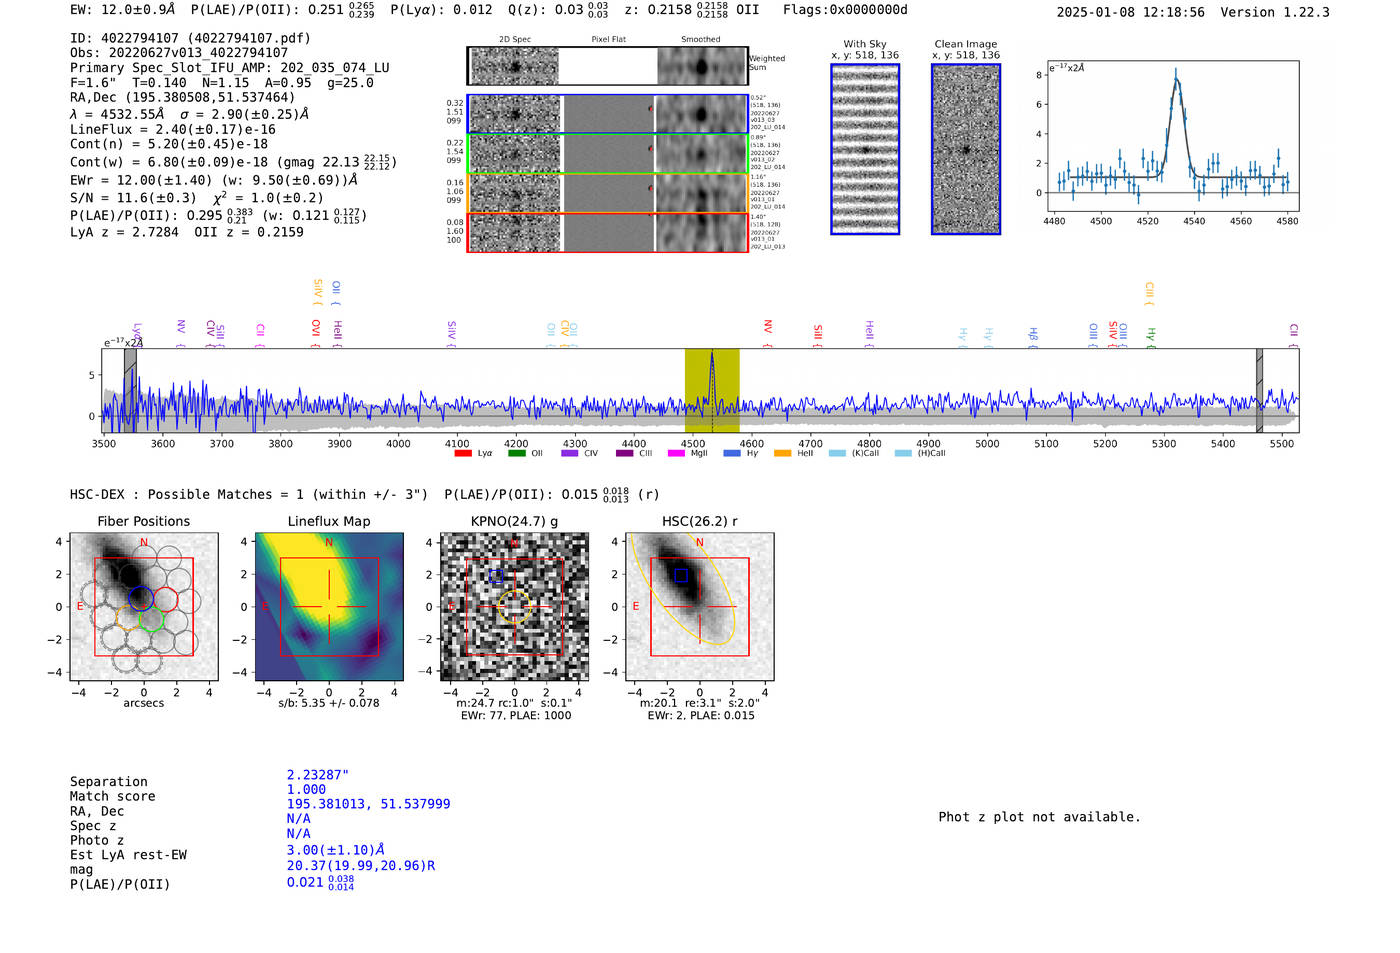This screenshot has width=1400, height=953.
Task: Click the Cont(n) = 5.20(±0.45)e-18 value
Action: pyautogui.click(x=169, y=144)
